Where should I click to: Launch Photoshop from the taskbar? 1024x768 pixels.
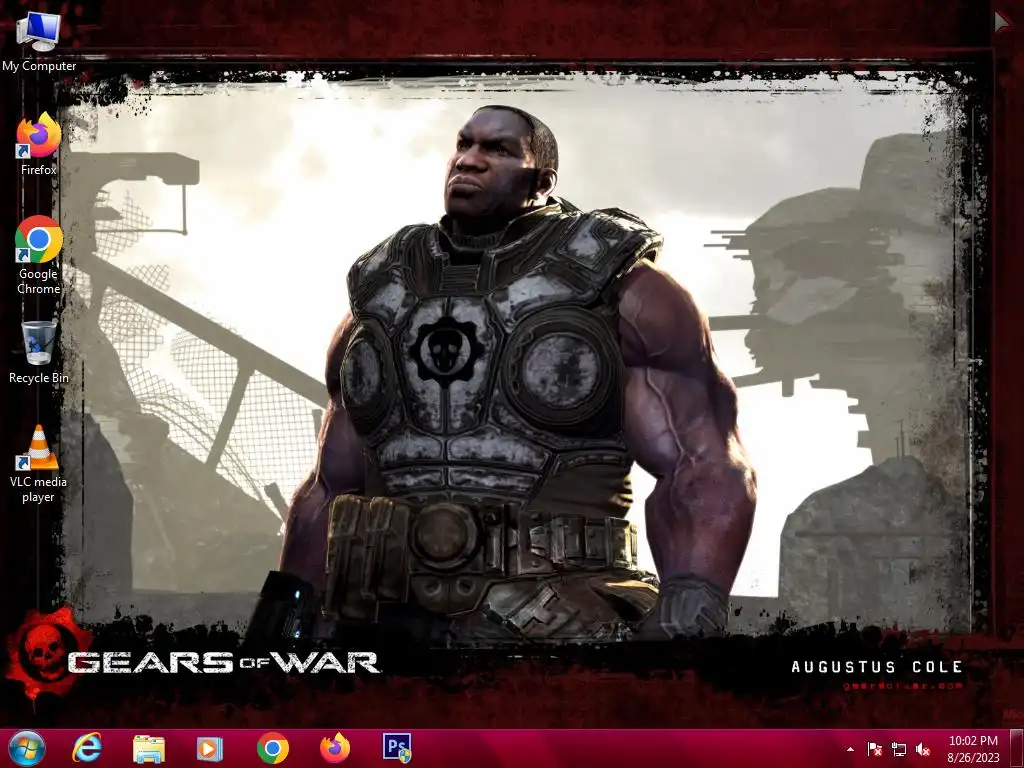397,748
